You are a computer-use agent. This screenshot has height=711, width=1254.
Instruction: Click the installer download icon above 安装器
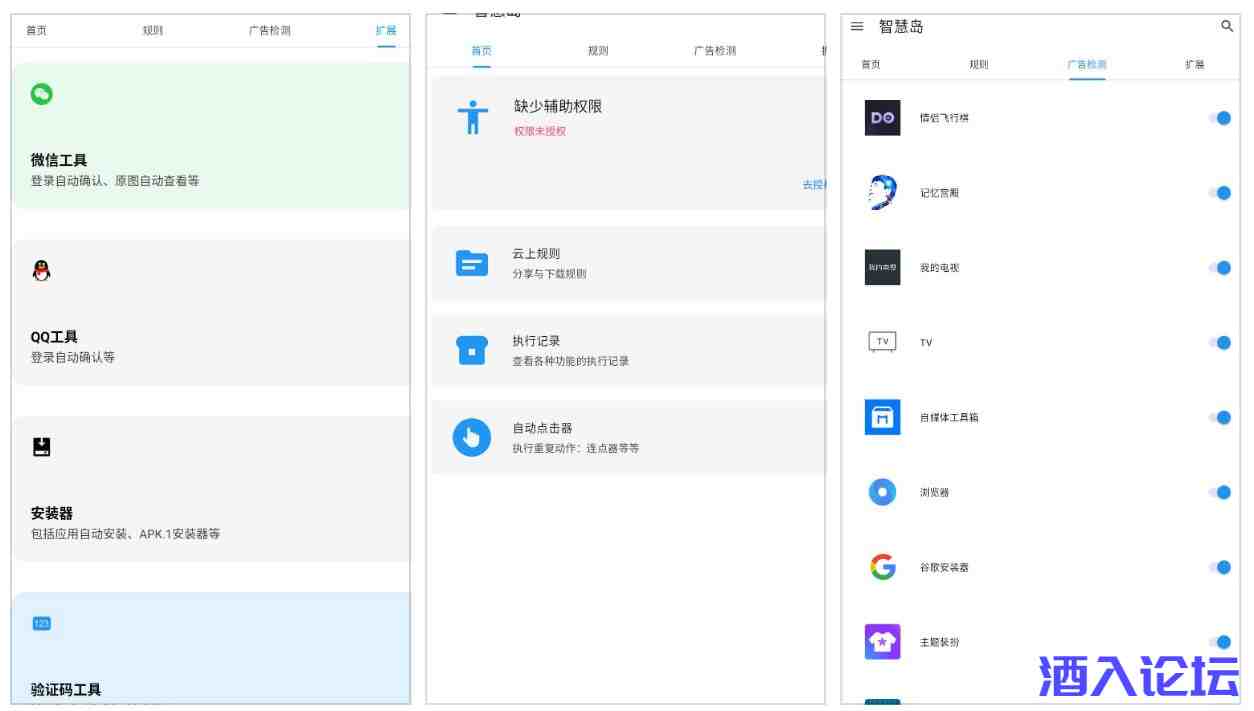click(x=41, y=447)
